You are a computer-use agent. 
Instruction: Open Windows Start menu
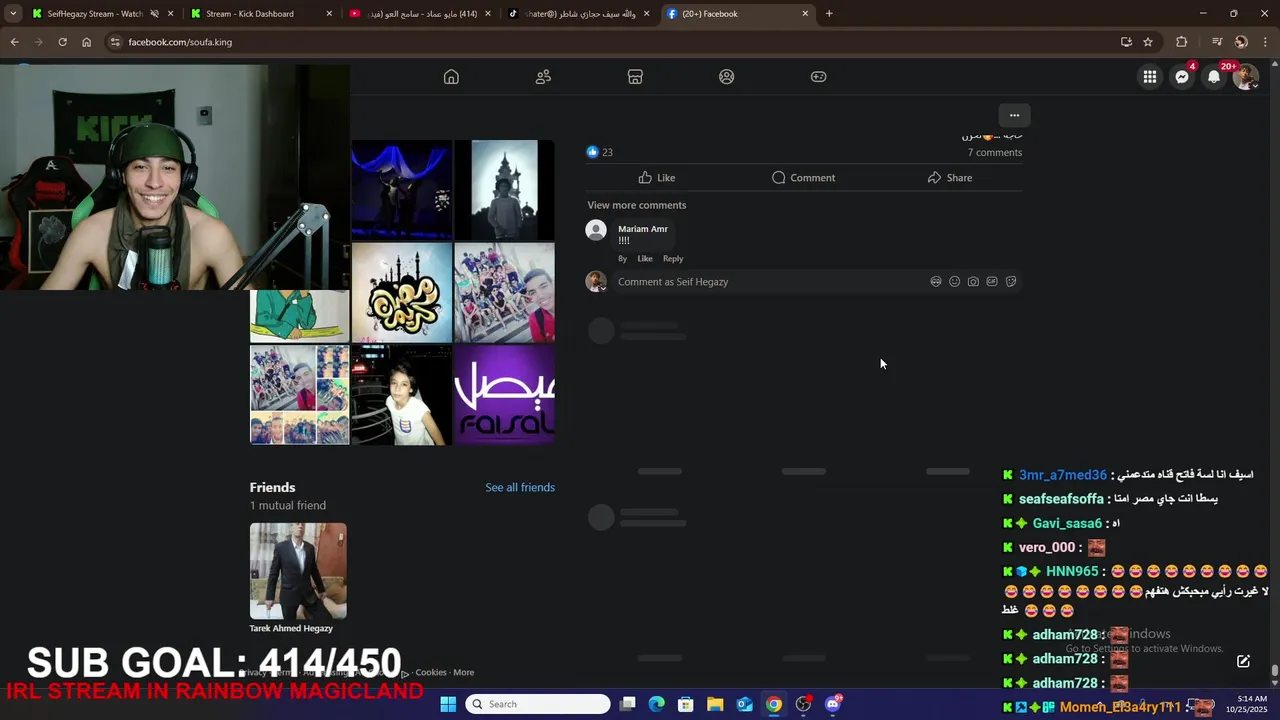pyautogui.click(x=448, y=704)
